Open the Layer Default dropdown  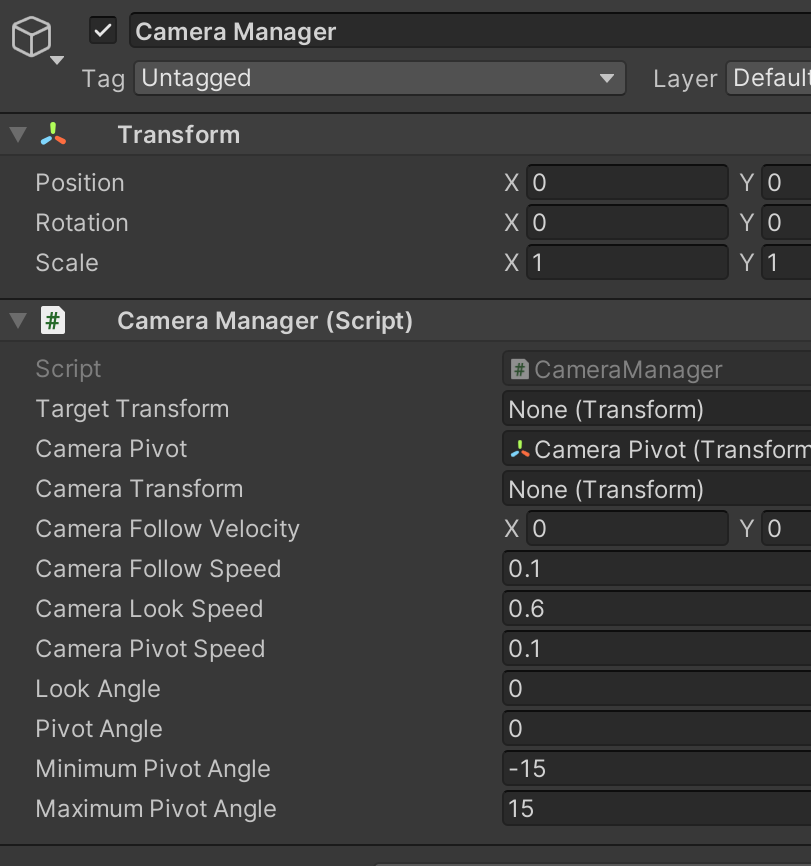coord(768,78)
